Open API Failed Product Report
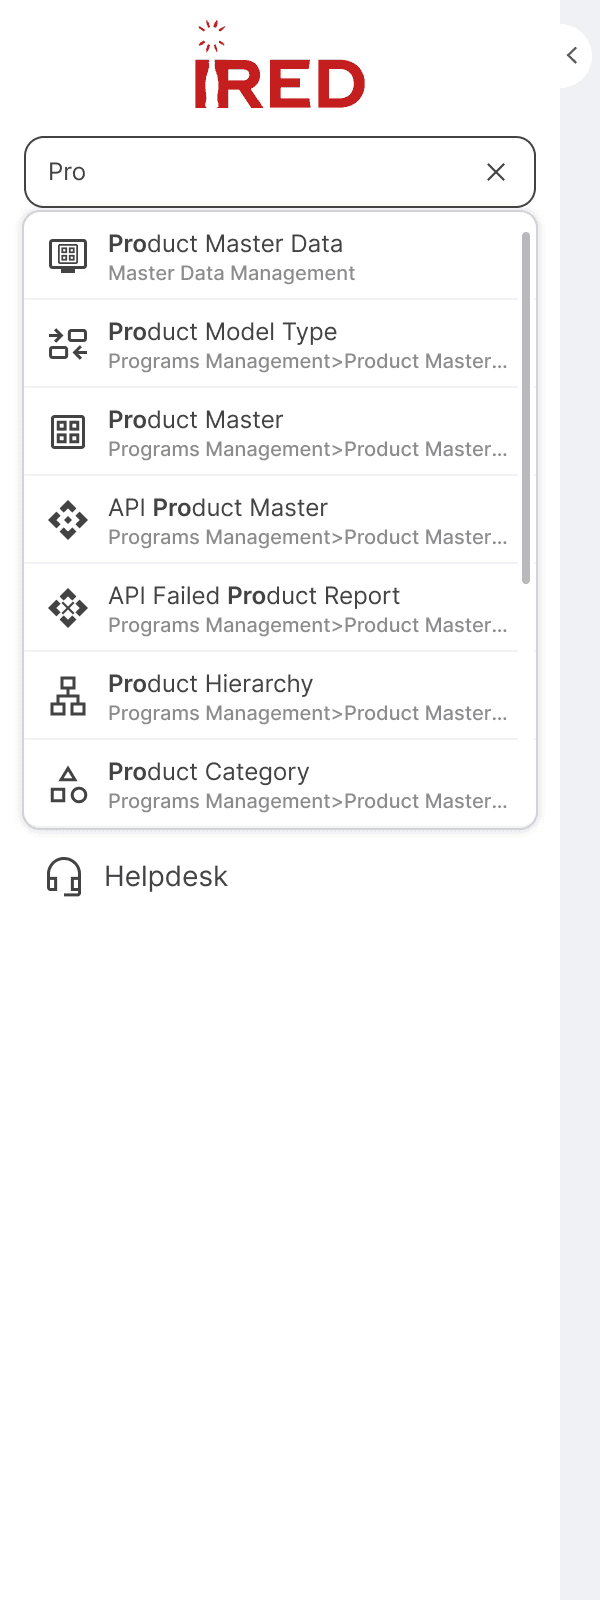 pyautogui.click(x=254, y=596)
